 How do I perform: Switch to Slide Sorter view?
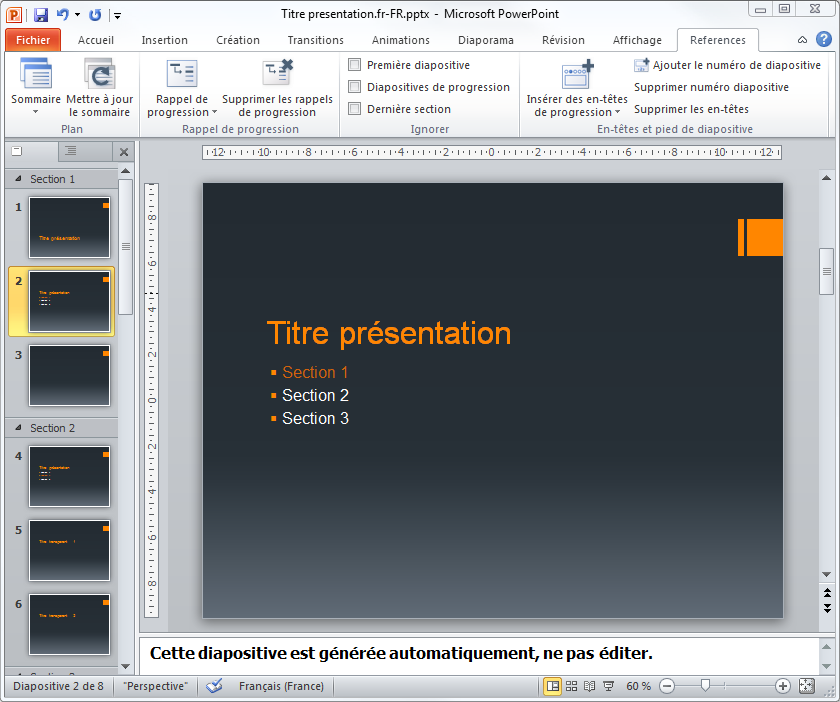click(572, 686)
